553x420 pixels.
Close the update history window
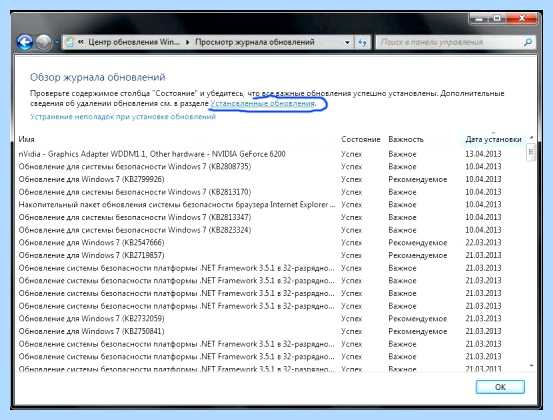(523, 18)
